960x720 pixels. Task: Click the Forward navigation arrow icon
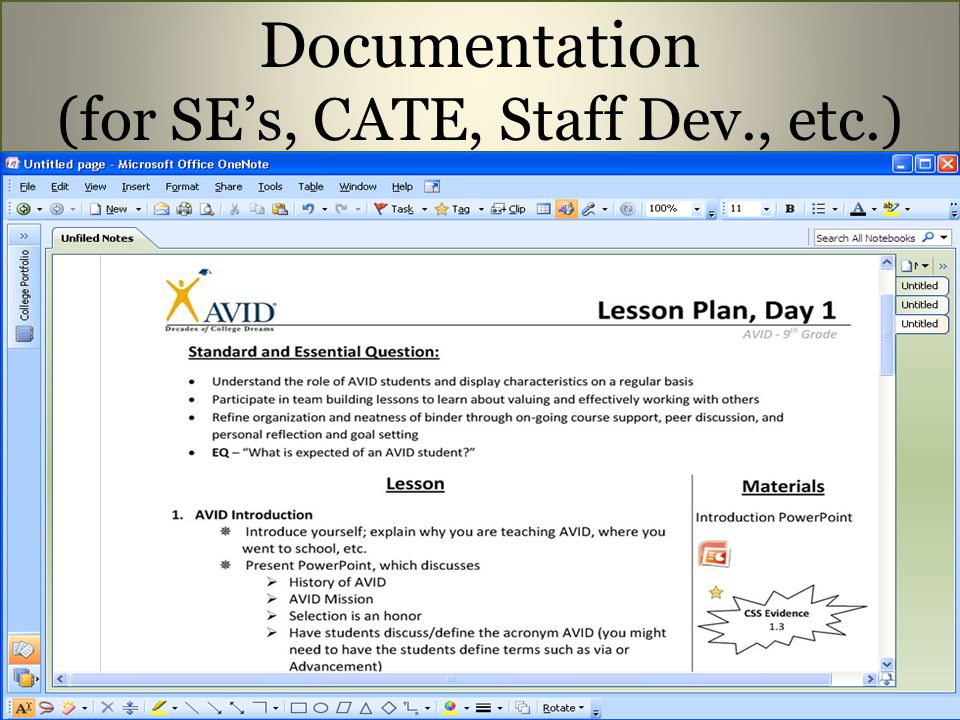click(x=56, y=209)
